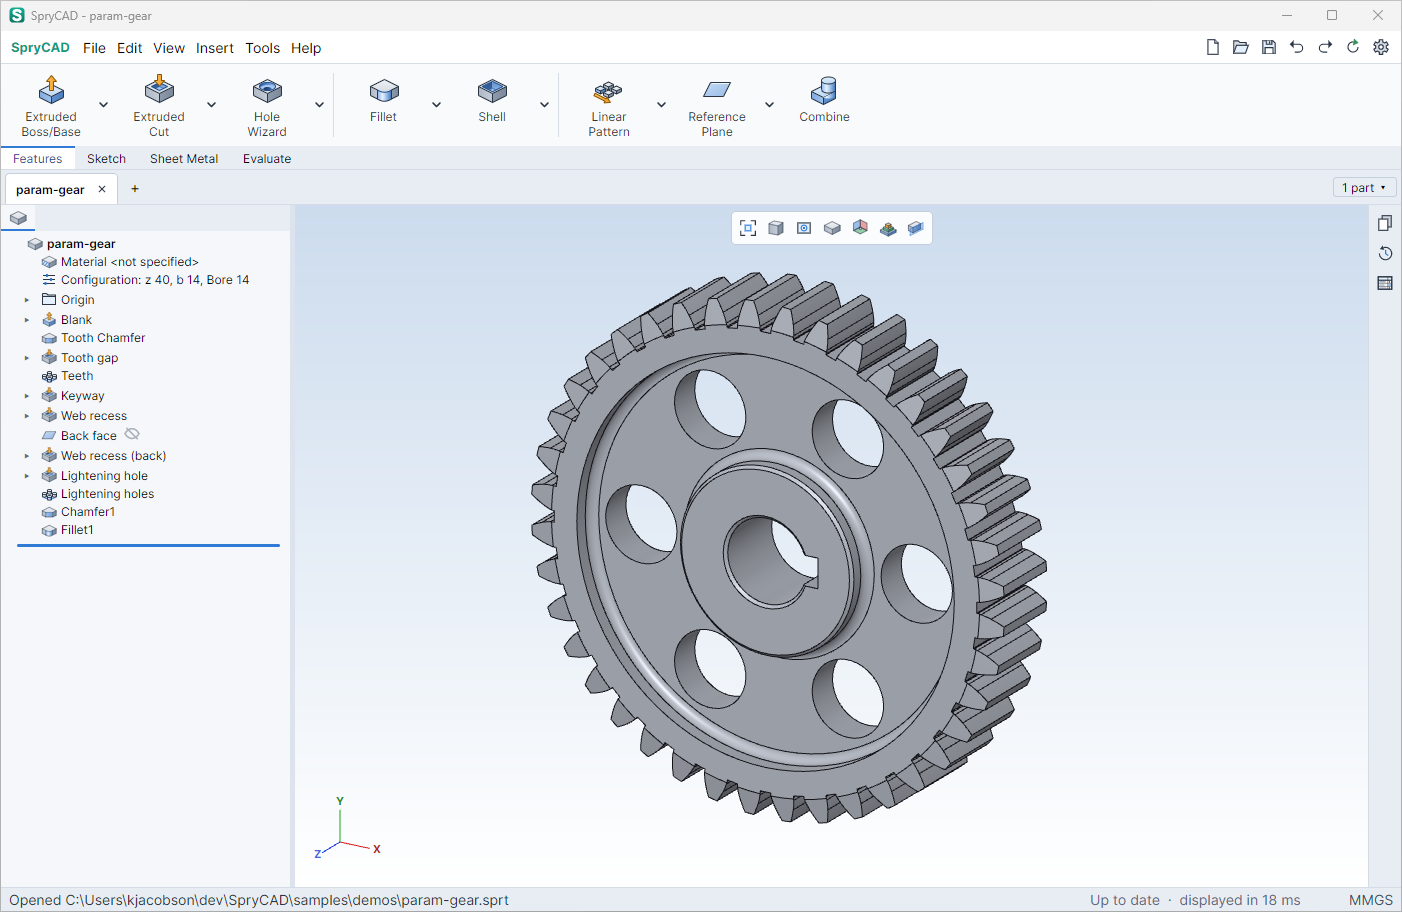Open the Hole Wizard tool
This screenshot has height=912, width=1402.
(x=267, y=106)
